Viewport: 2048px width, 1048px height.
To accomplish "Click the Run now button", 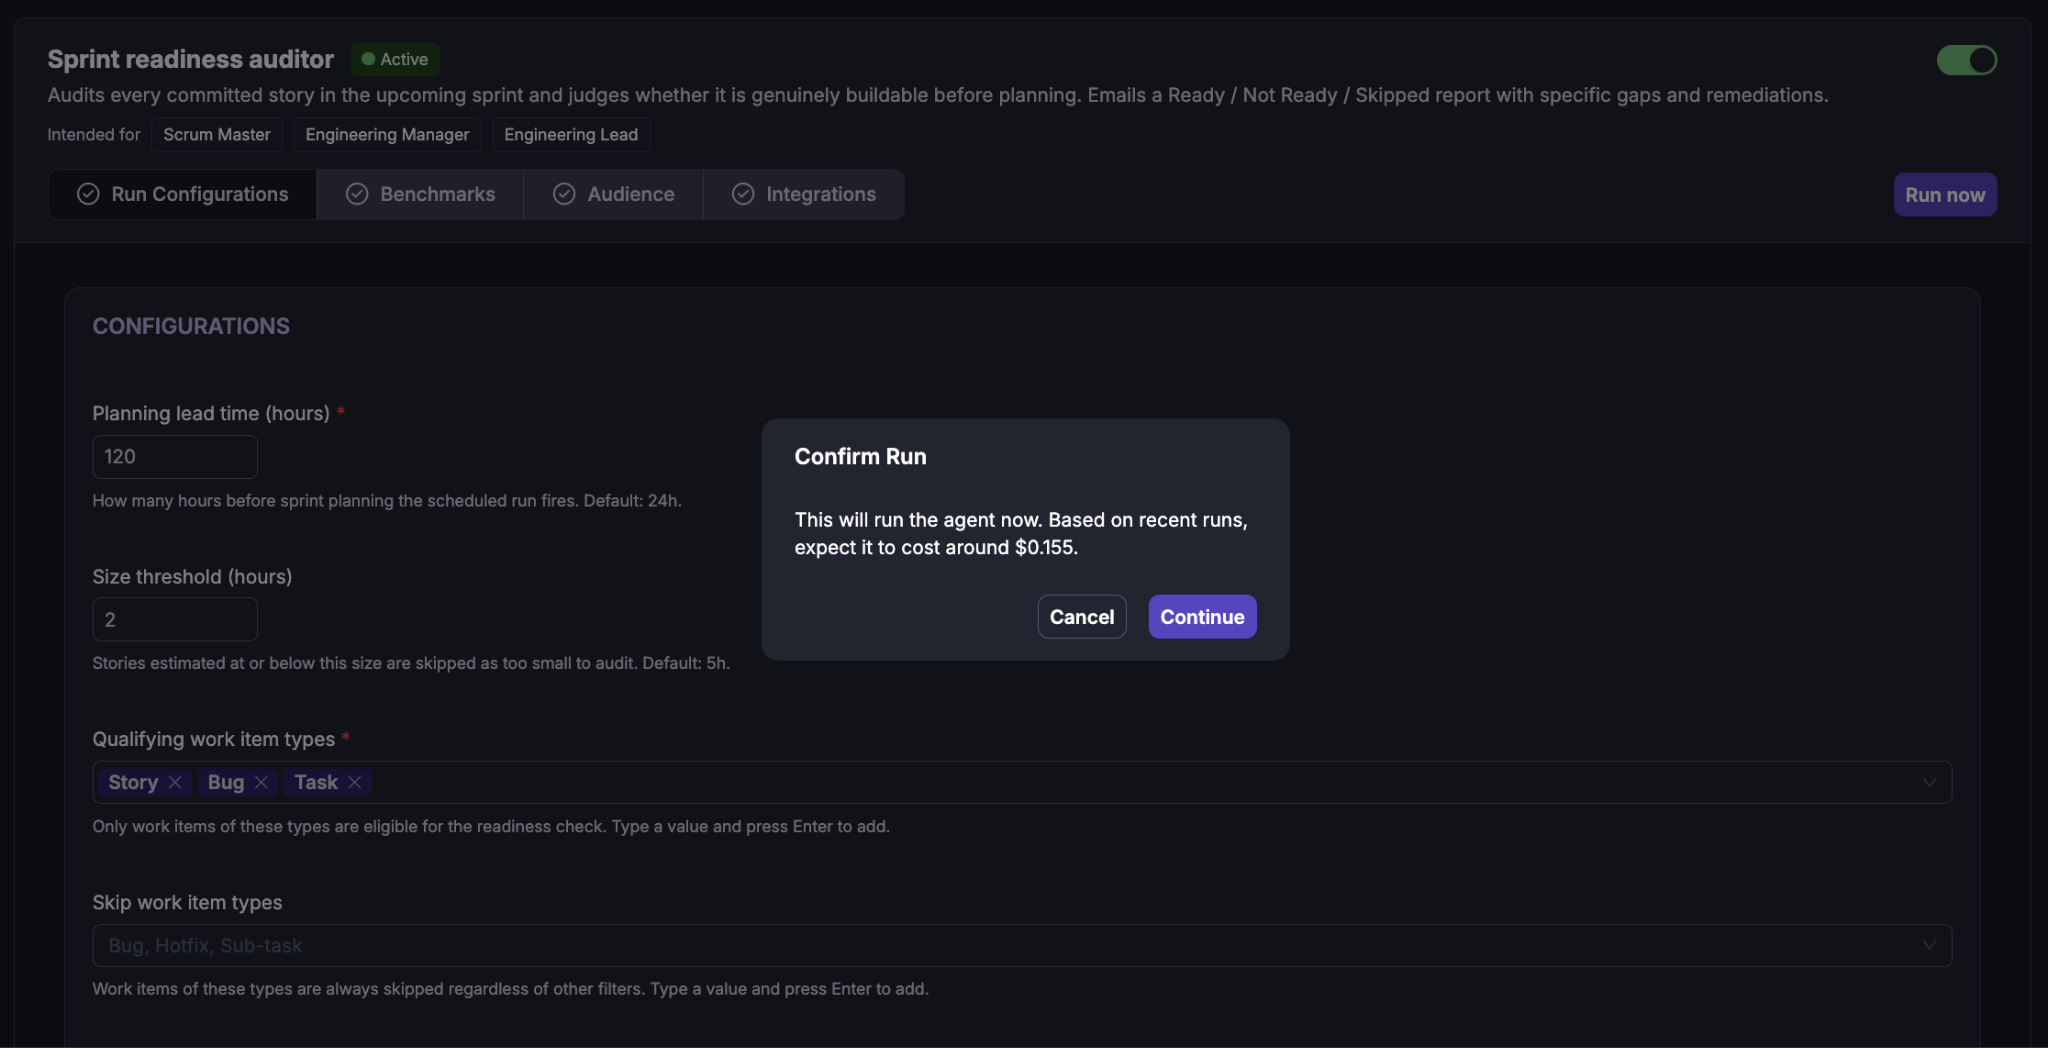I will [x=1945, y=195].
